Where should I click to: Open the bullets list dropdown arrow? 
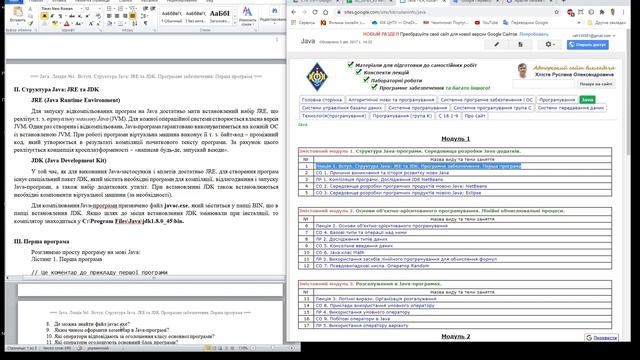[x=115, y=9]
